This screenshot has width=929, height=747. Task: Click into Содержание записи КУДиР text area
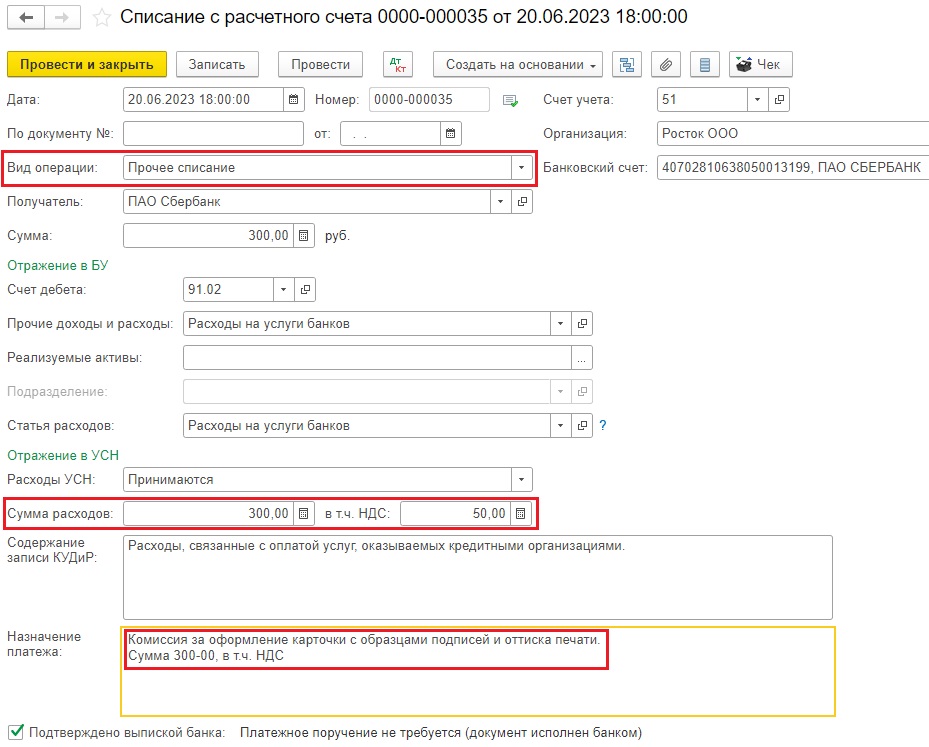point(478,578)
